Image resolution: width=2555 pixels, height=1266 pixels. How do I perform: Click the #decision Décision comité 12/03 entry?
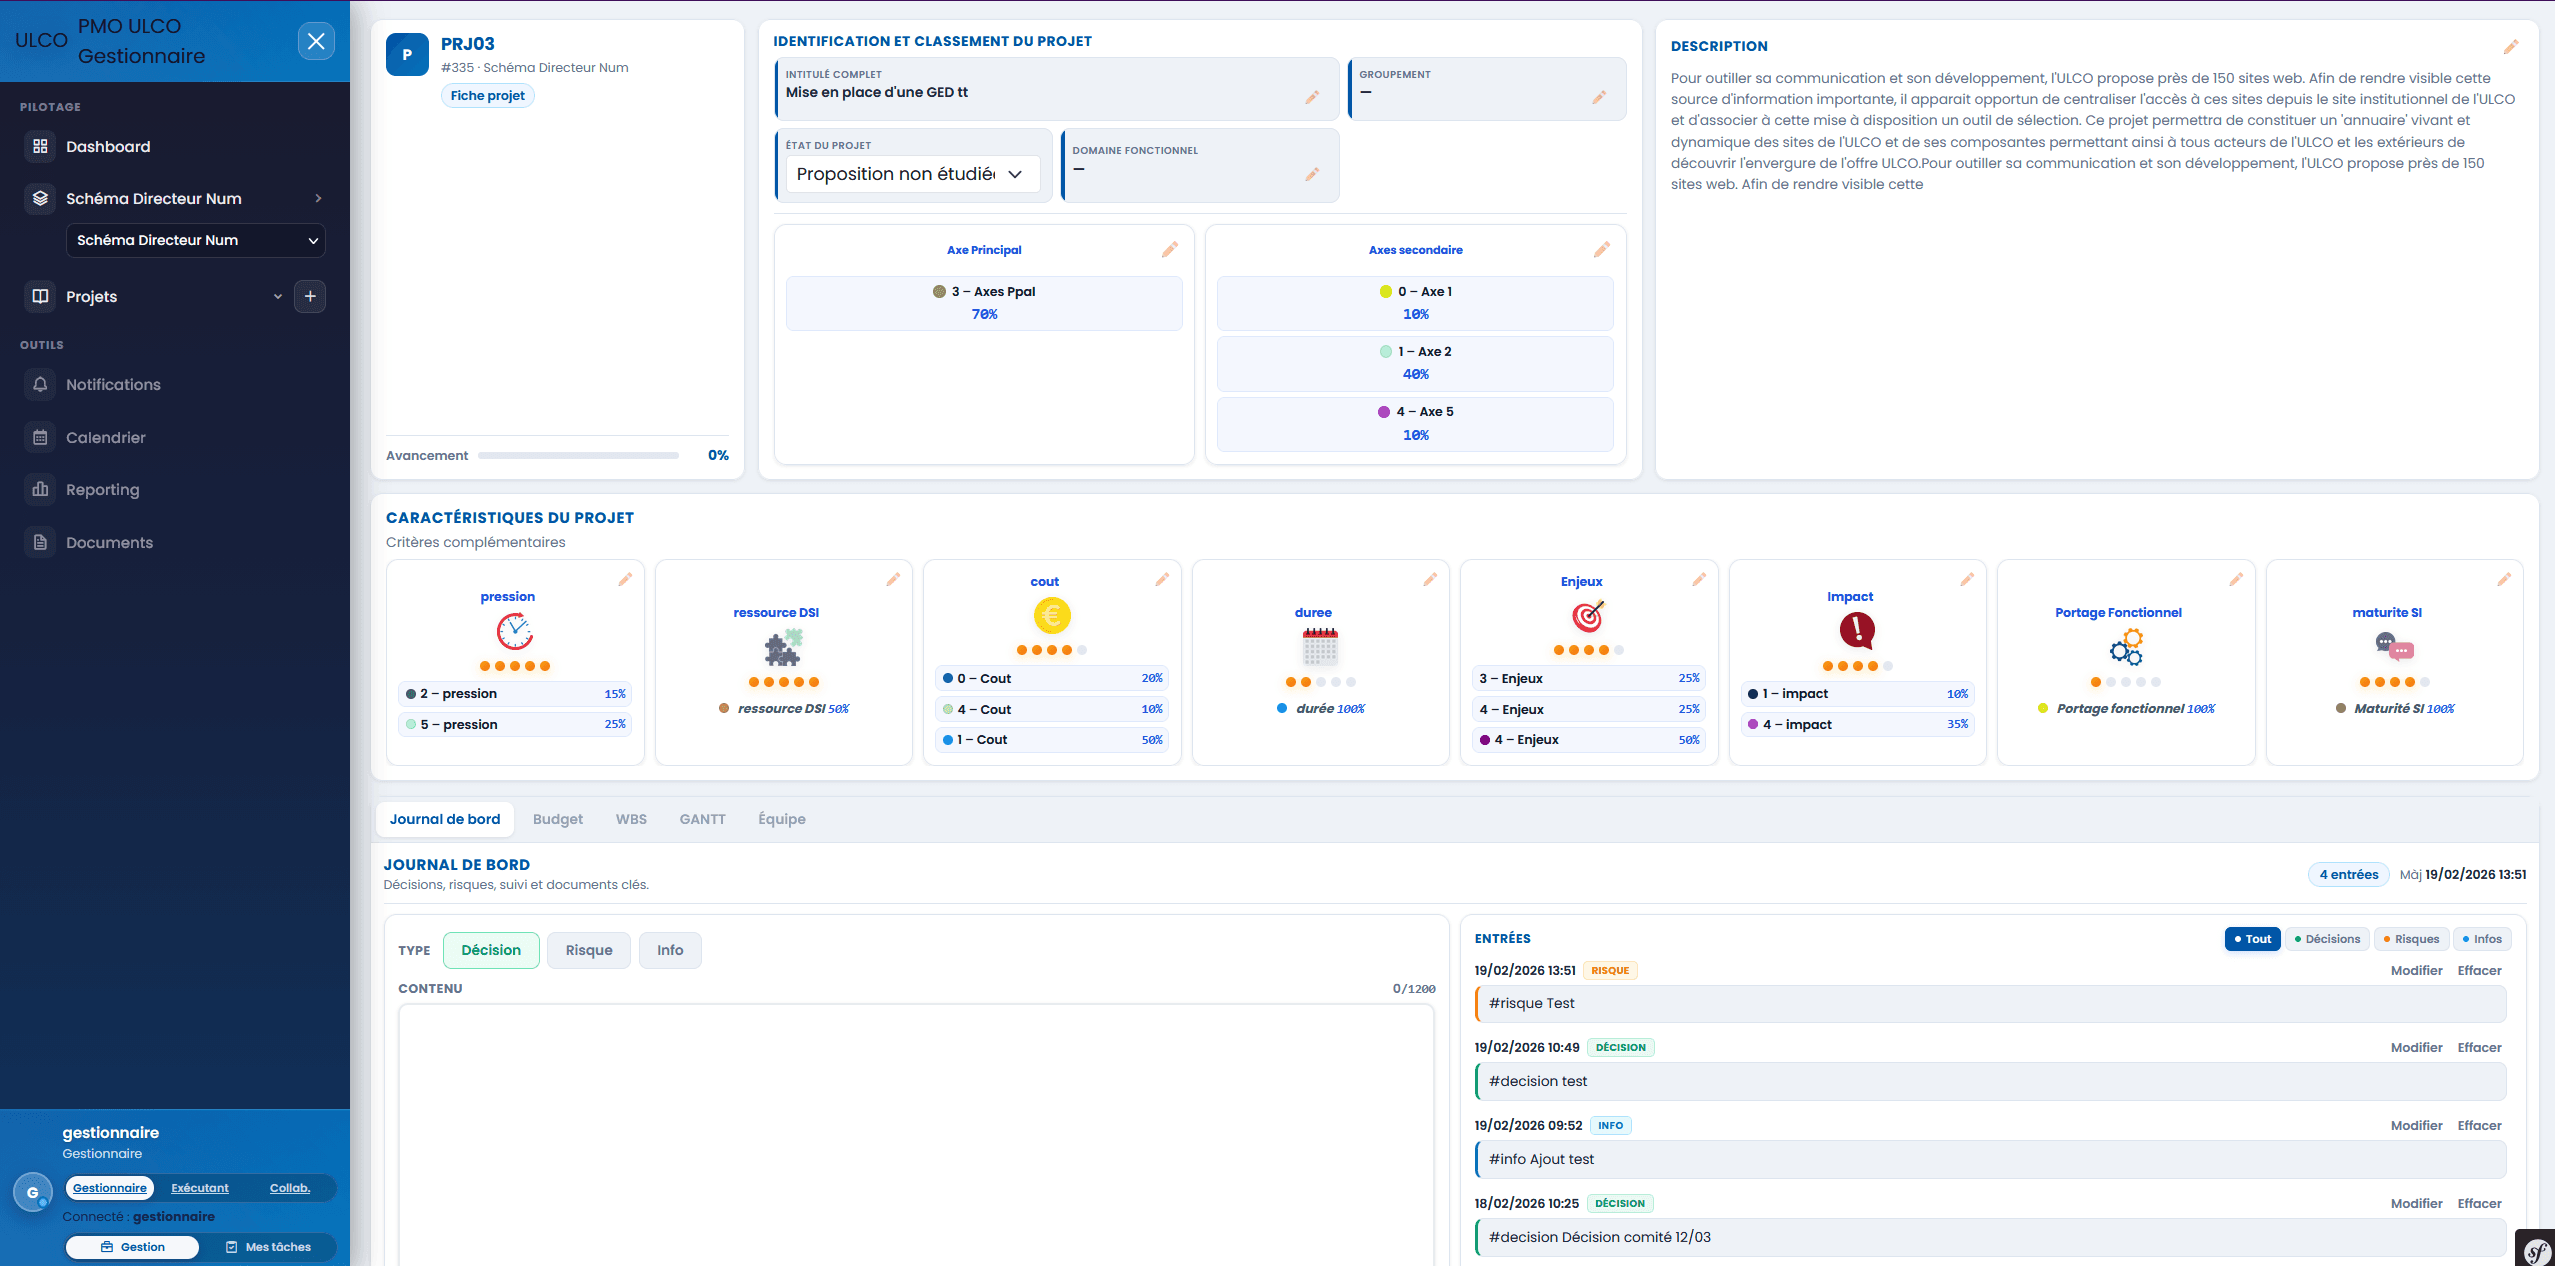click(1991, 1237)
